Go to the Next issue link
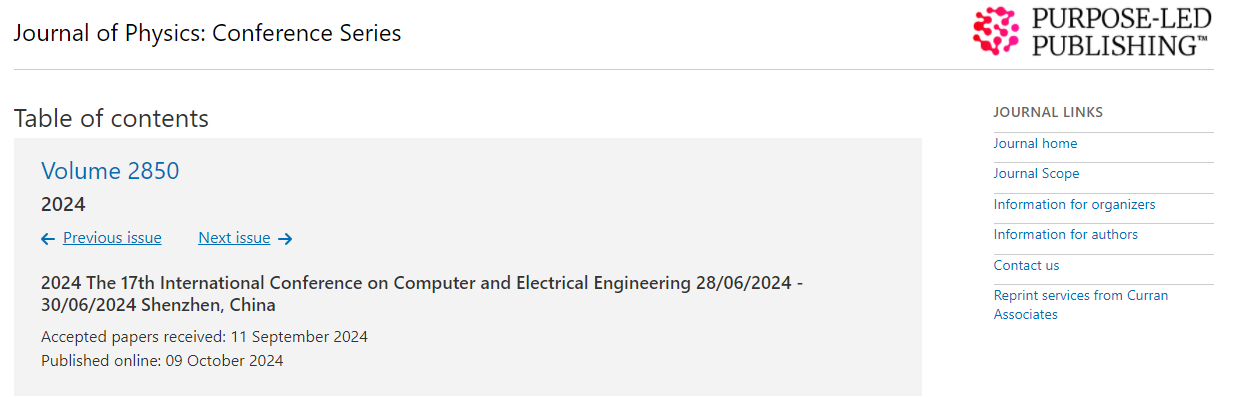Image resolution: width=1244 pixels, height=397 pixels. point(234,238)
